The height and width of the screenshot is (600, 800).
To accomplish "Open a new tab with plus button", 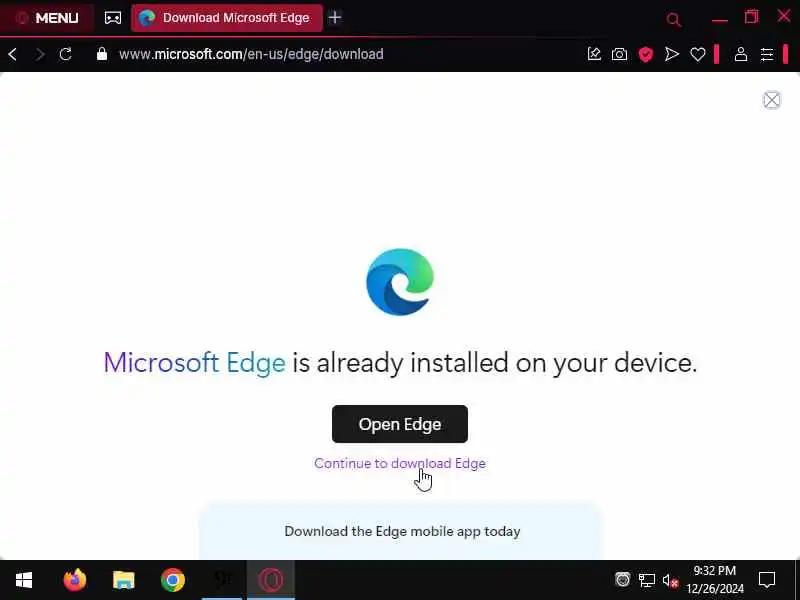I will (335, 18).
